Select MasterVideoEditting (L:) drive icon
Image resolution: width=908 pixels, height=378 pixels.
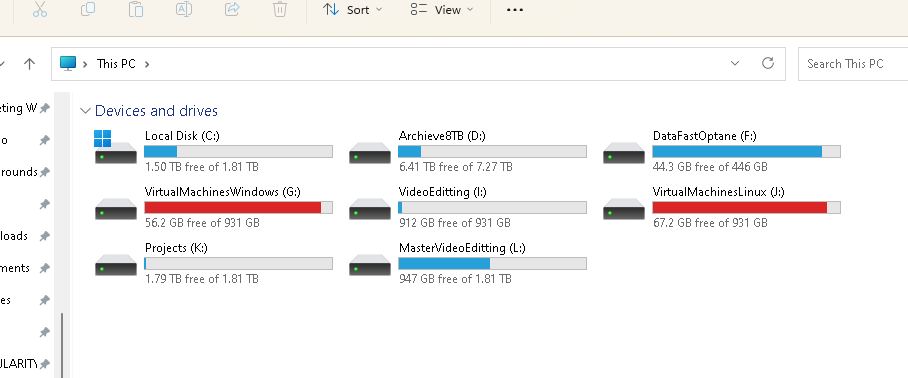coord(369,265)
